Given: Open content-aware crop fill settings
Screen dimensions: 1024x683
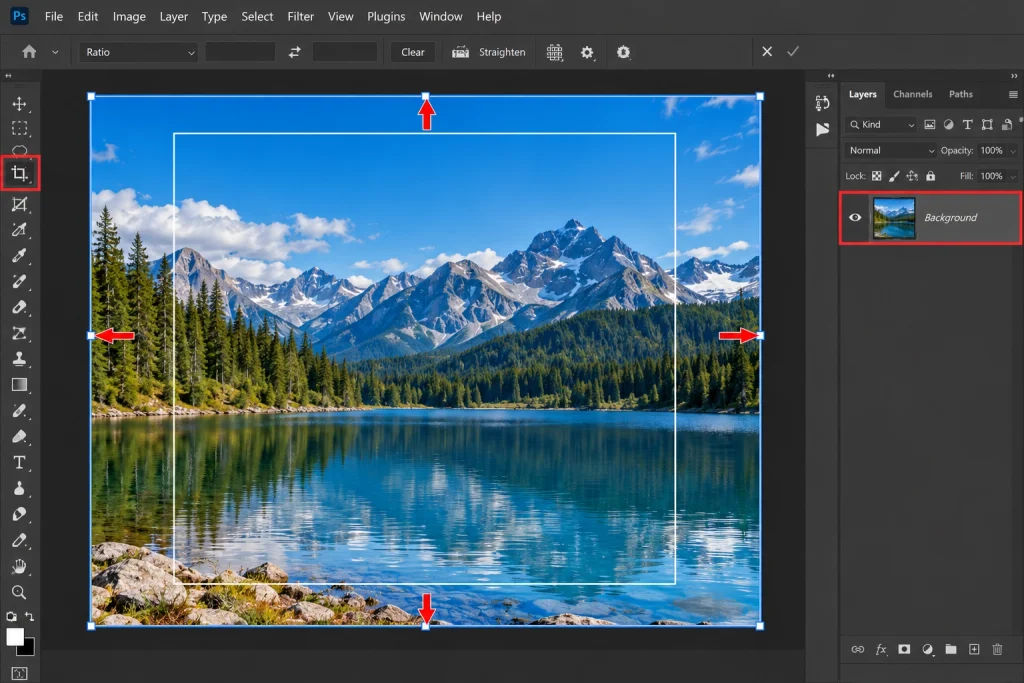Looking at the screenshot, I should coord(624,52).
